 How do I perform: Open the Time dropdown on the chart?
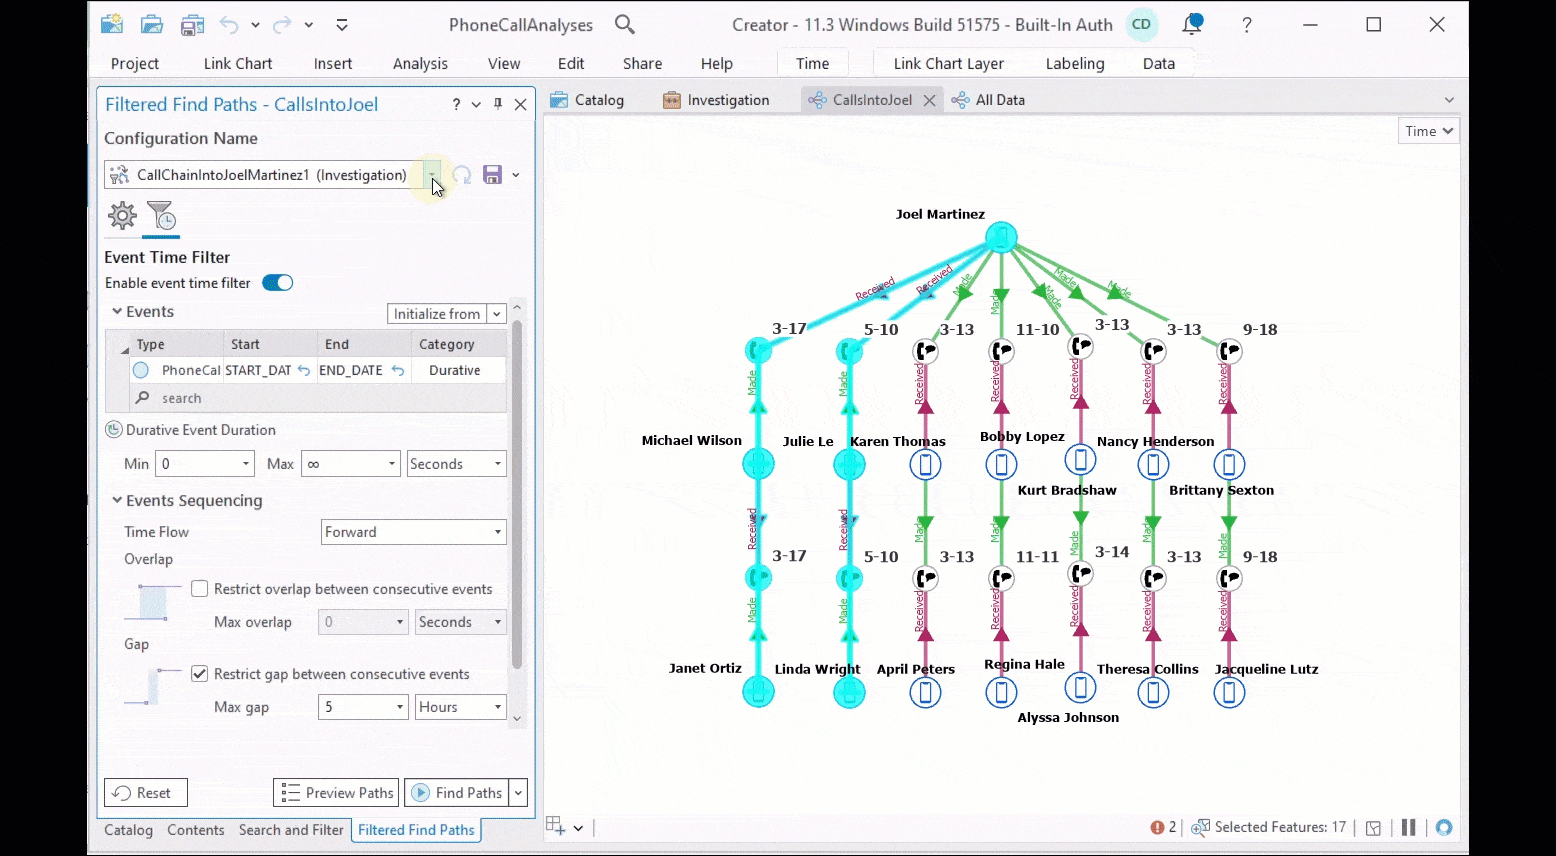coord(1429,131)
